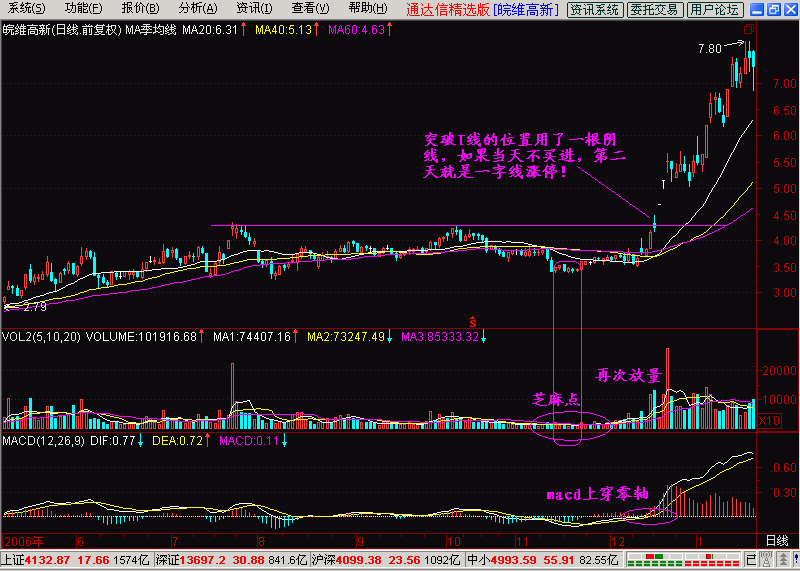The image size is (800, 571).
Task: Click the 资讯系统 button
Action: click(594, 10)
